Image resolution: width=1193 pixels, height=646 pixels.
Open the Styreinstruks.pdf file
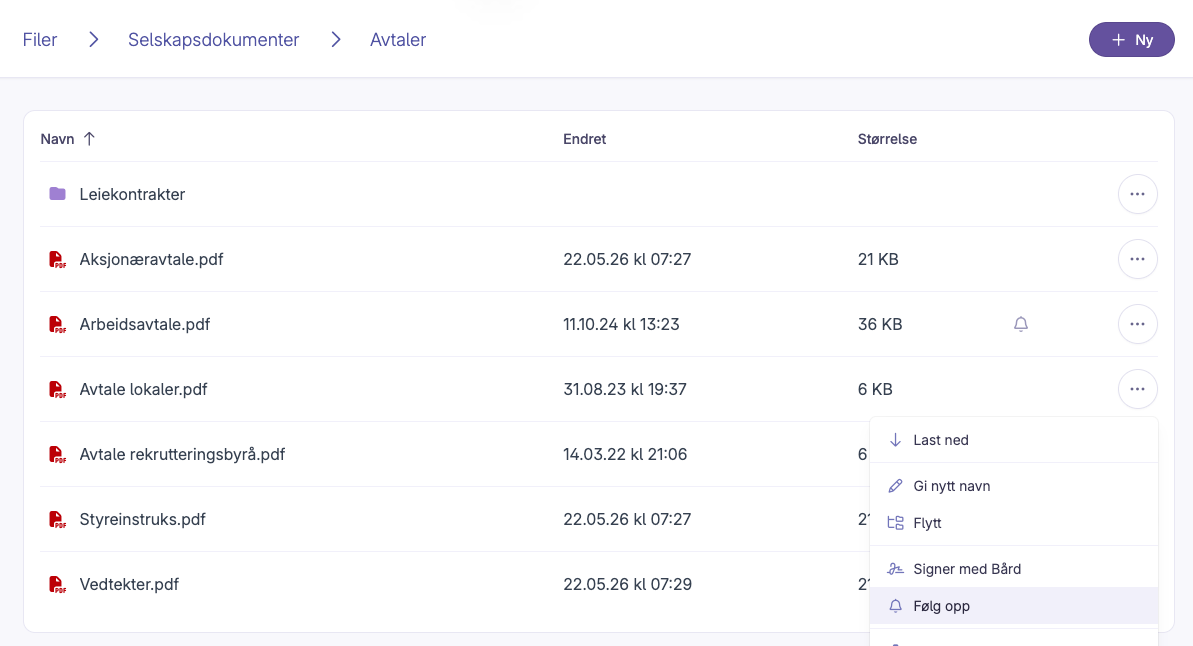click(142, 520)
